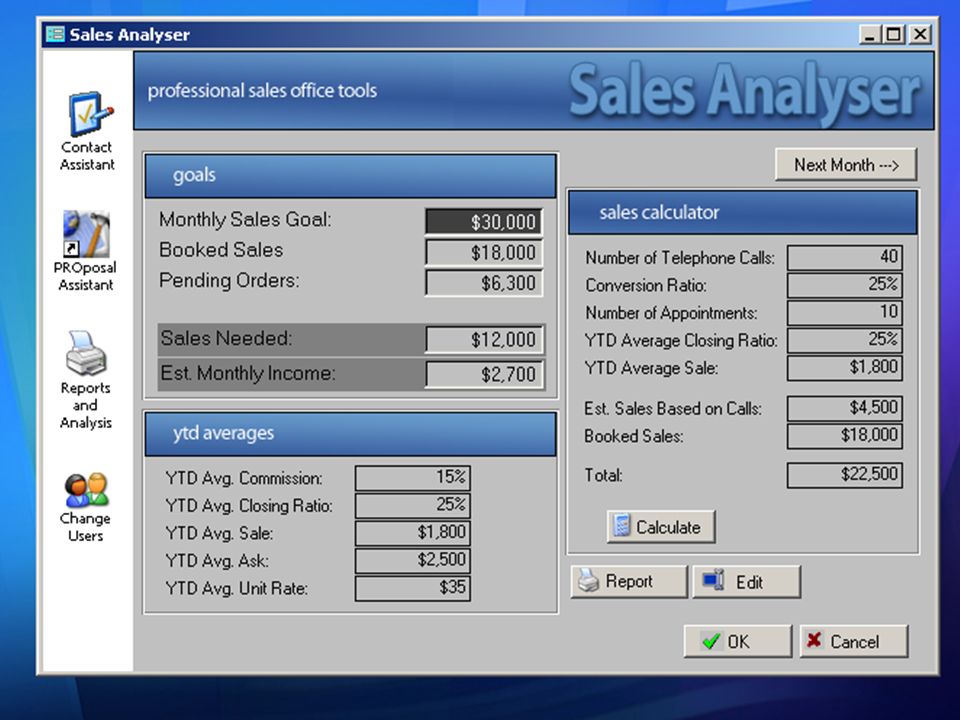Click 'professional sales office tools' banner text
Viewport: 960px width, 720px height.
262,91
